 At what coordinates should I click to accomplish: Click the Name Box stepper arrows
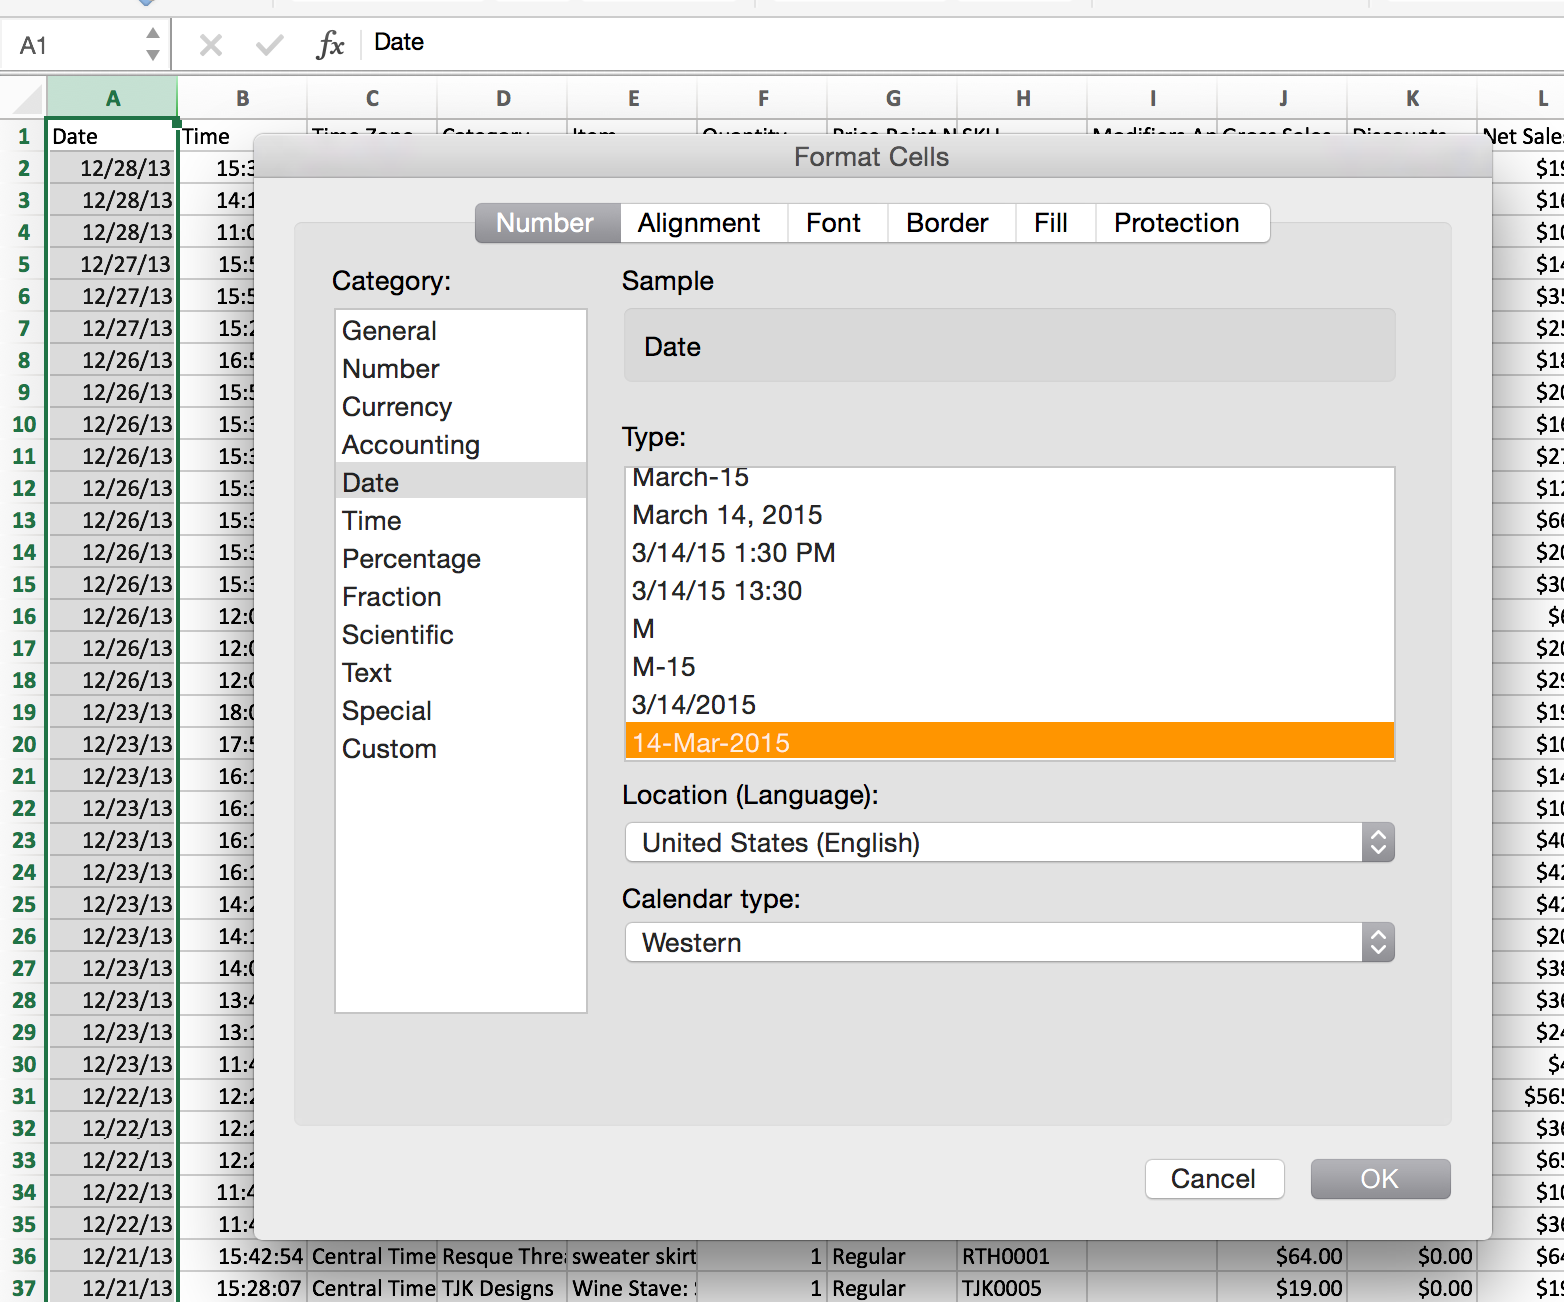[x=152, y=45]
